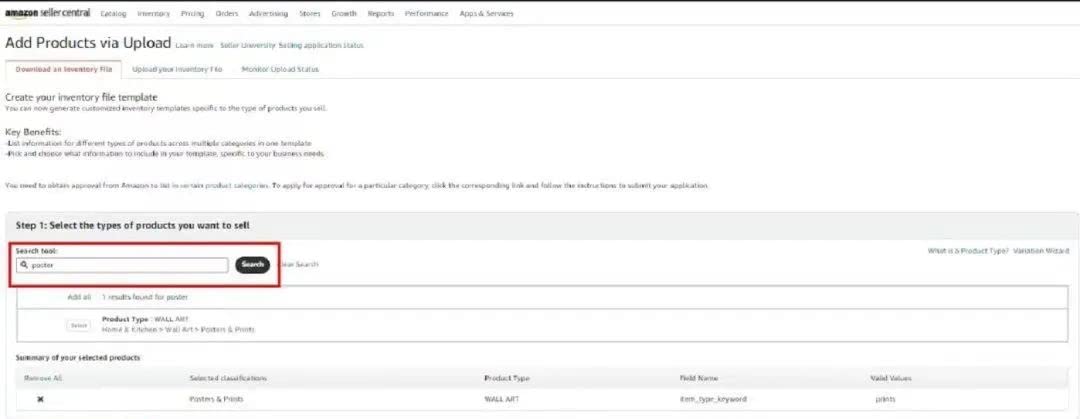Image resolution: width=1080 pixels, height=419 pixels.
Task: Remove Posters & Prints with X icon
Action: [40, 399]
